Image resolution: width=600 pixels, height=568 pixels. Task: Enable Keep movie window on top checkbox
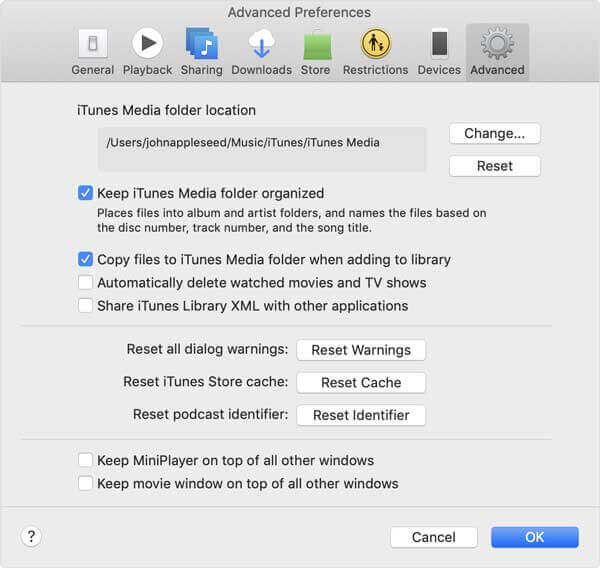pyautogui.click(x=85, y=483)
